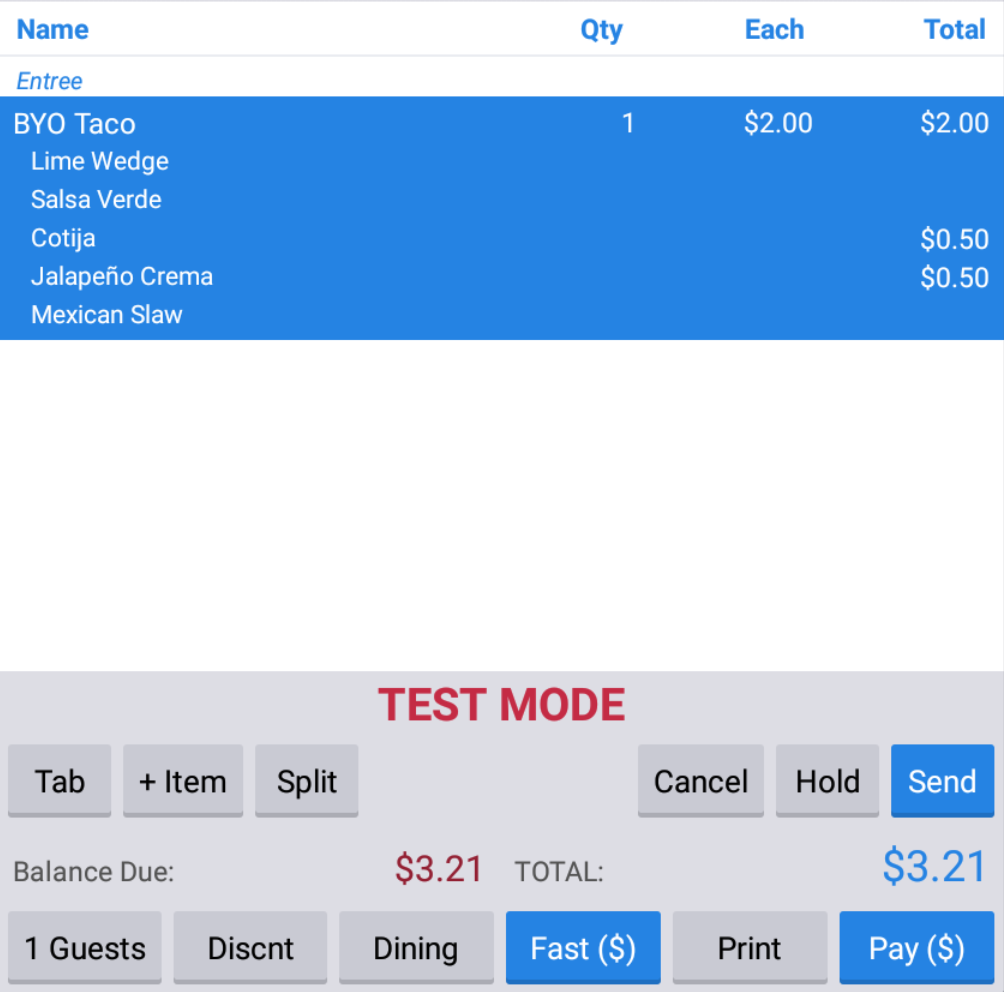Open Pay ($) payment screen
1004x992 pixels.
pos(916,948)
